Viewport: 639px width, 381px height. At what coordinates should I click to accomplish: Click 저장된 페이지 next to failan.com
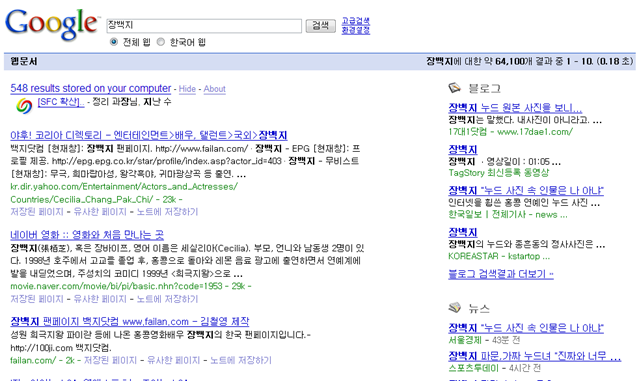tap(110, 361)
